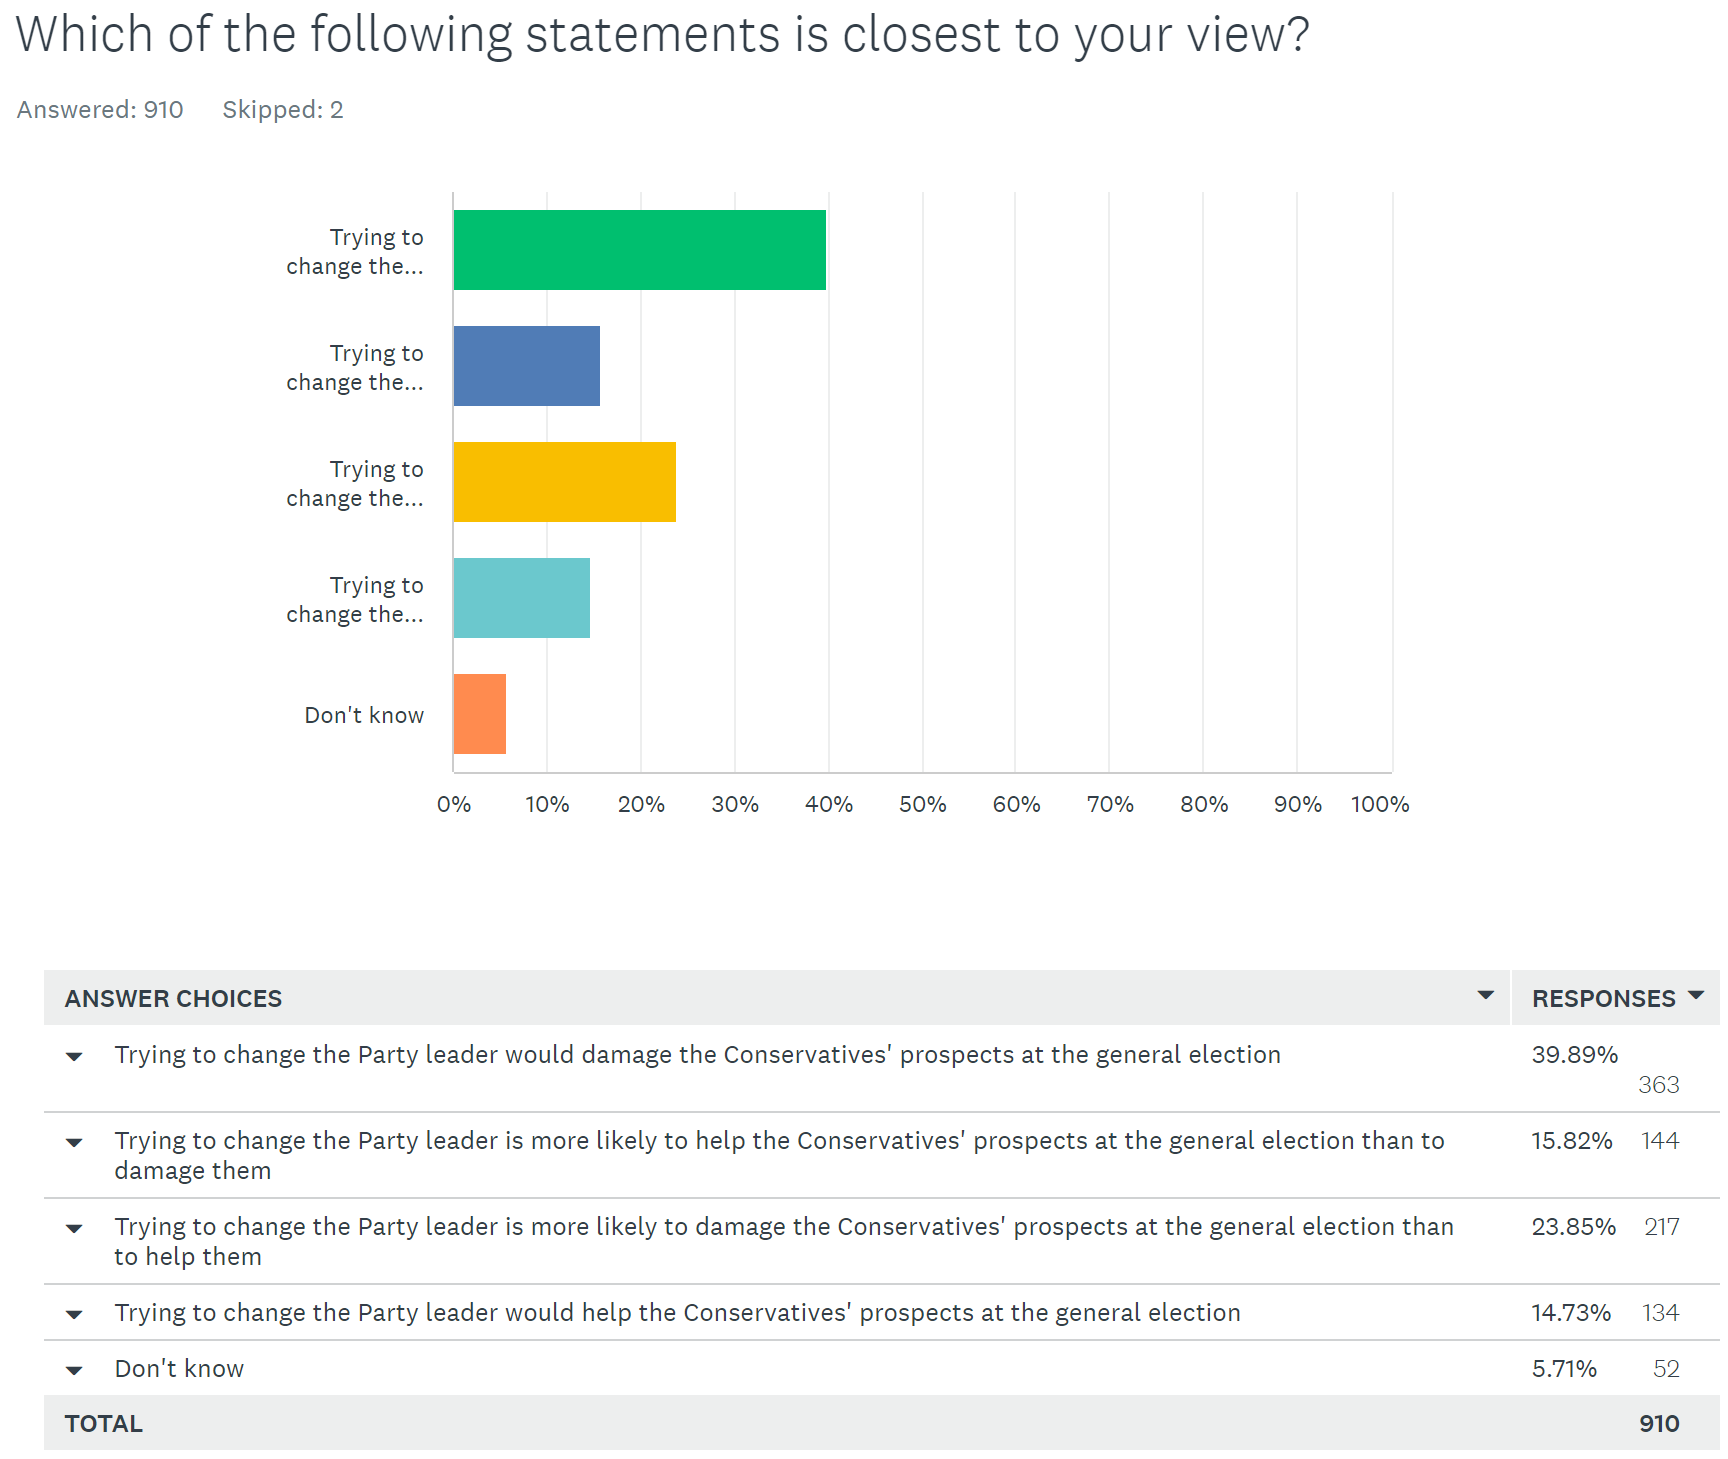
Task: Select the 'would help the Conservatives' answer text
Action: 677,1313
